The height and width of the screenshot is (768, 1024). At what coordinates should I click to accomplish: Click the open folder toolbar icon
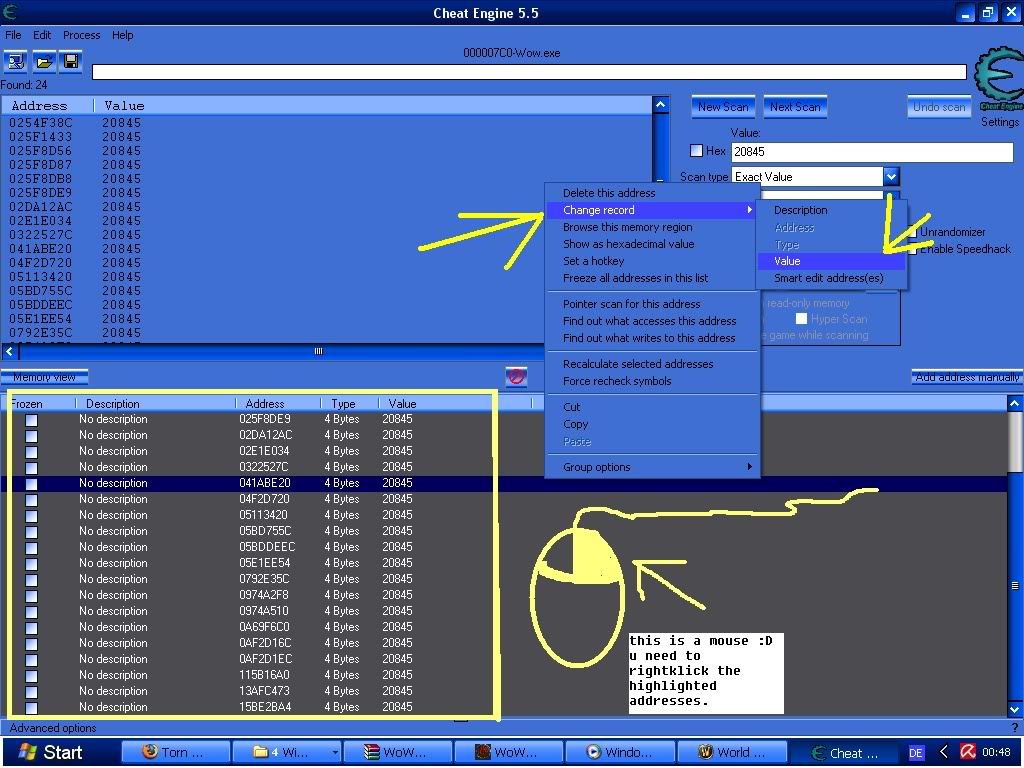44,62
